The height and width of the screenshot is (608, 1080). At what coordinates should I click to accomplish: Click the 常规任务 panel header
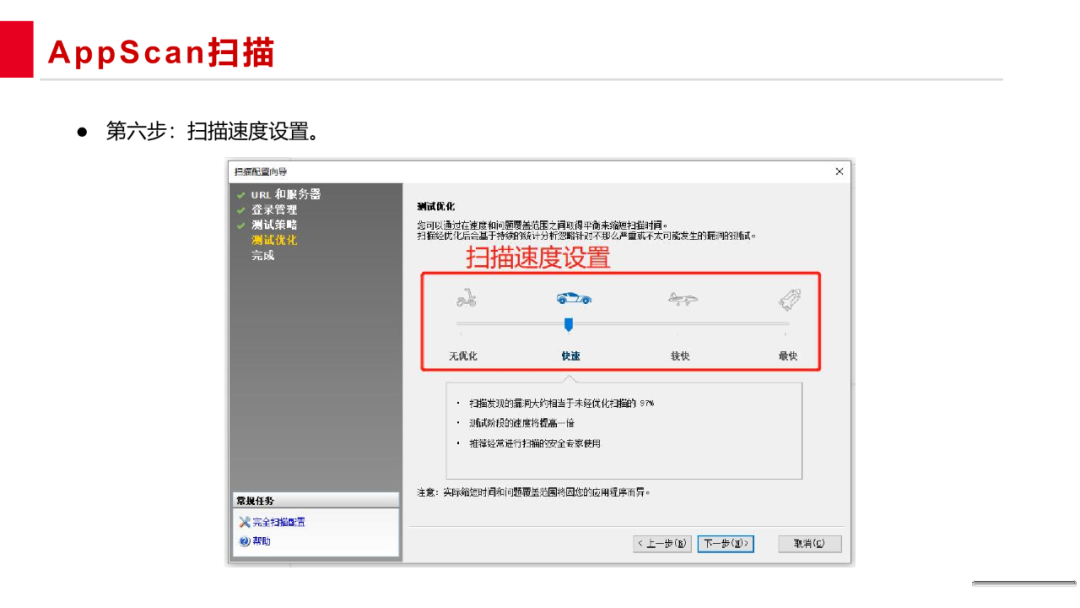[x=316, y=501]
